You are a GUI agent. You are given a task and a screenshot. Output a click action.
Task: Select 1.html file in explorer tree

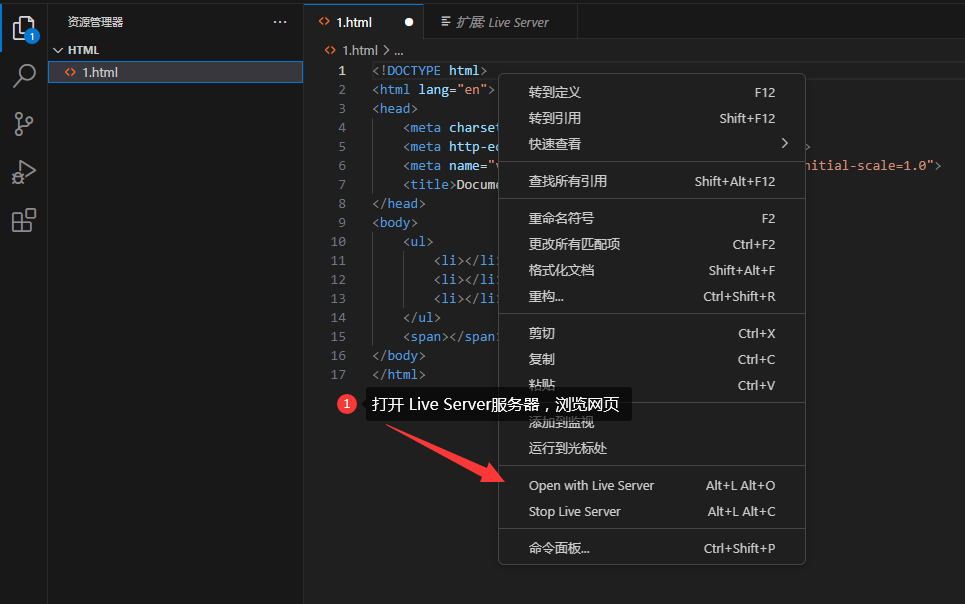click(x=175, y=72)
